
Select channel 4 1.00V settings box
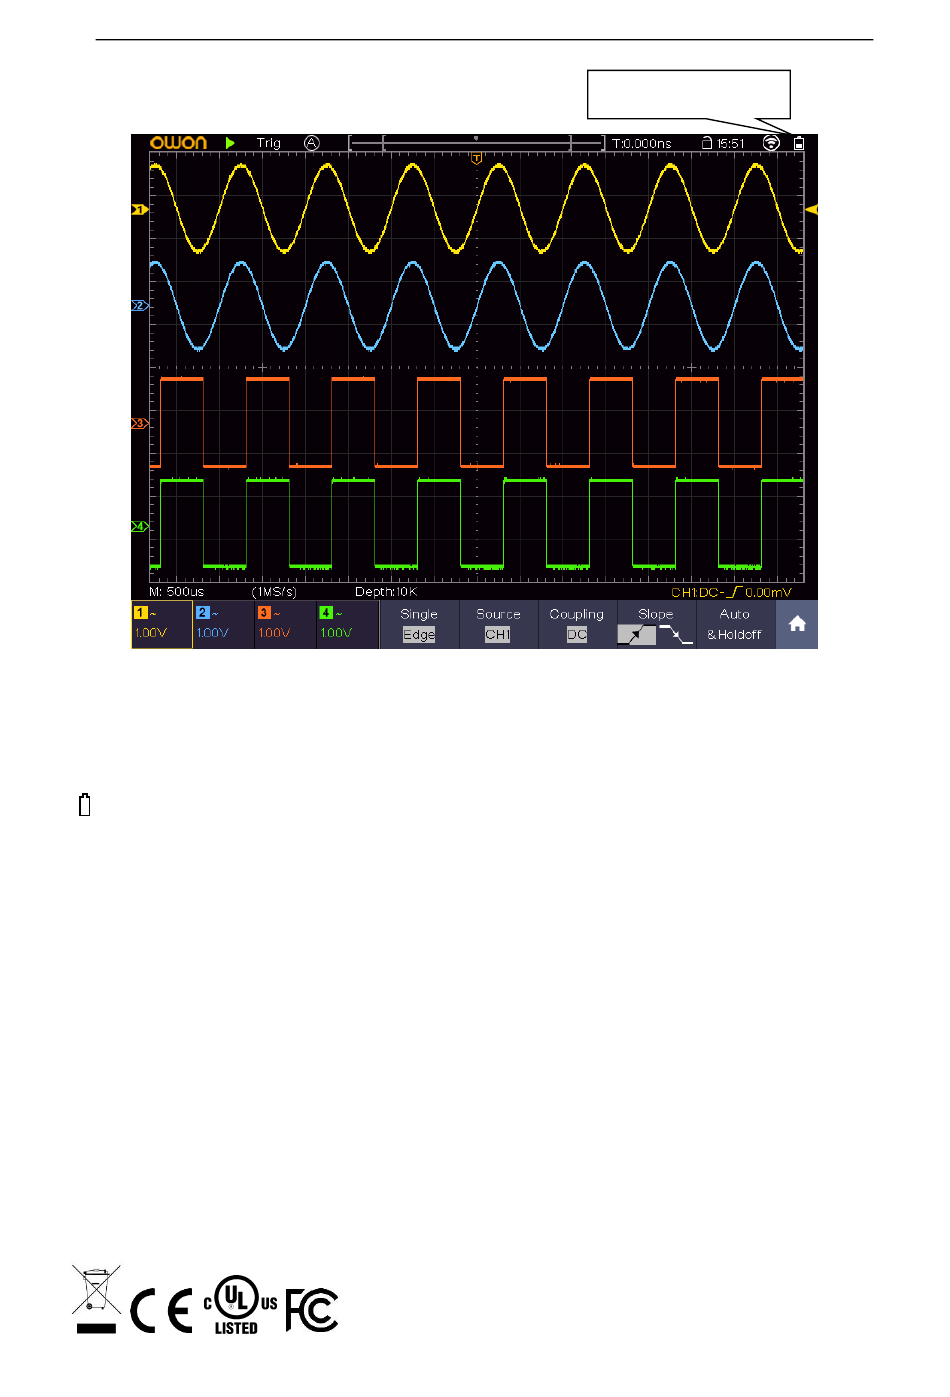(x=348, y=624)
